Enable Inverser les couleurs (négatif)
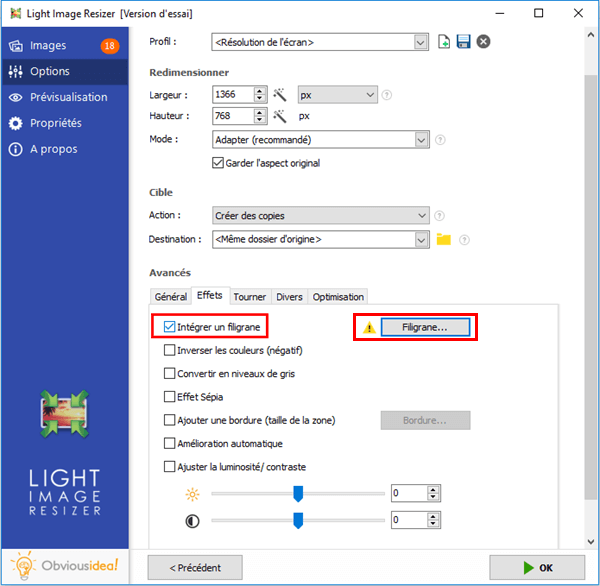 coord(170,350)
